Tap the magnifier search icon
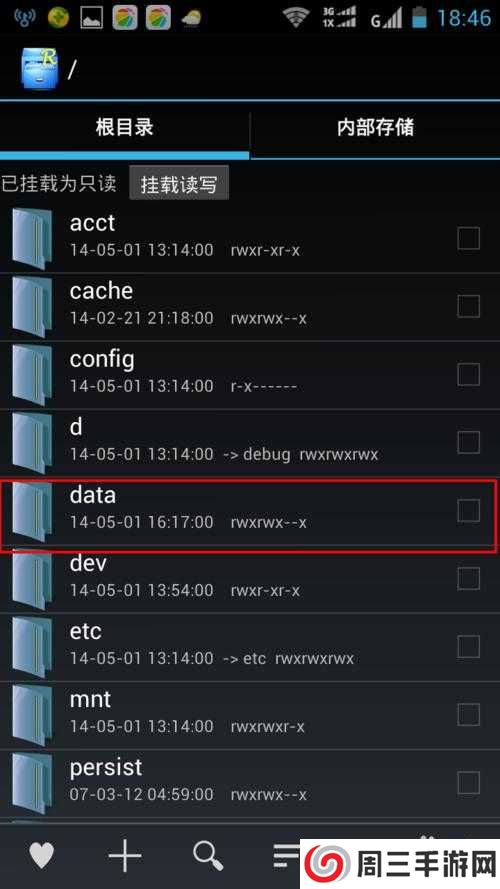500x889 pixels. coord(207,855)
